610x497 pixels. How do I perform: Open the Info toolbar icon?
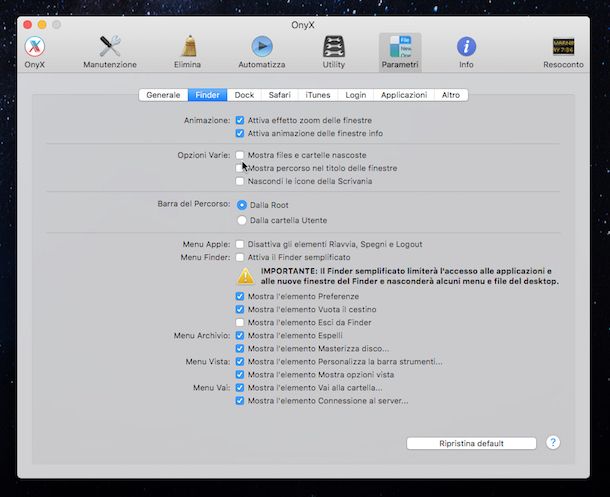pyautogui.click(x=466, y=47)
